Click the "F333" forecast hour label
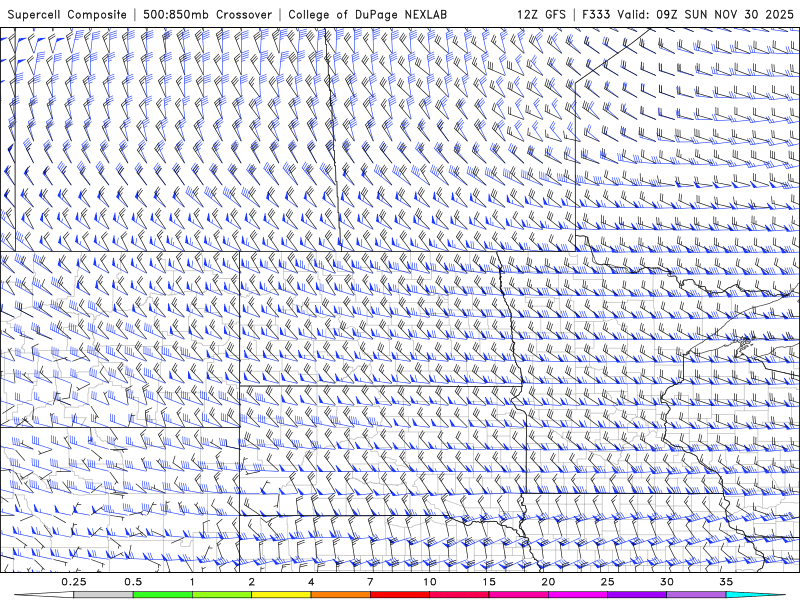The width and height of the screenshot is (800, 600). click(x=596, y=15)
